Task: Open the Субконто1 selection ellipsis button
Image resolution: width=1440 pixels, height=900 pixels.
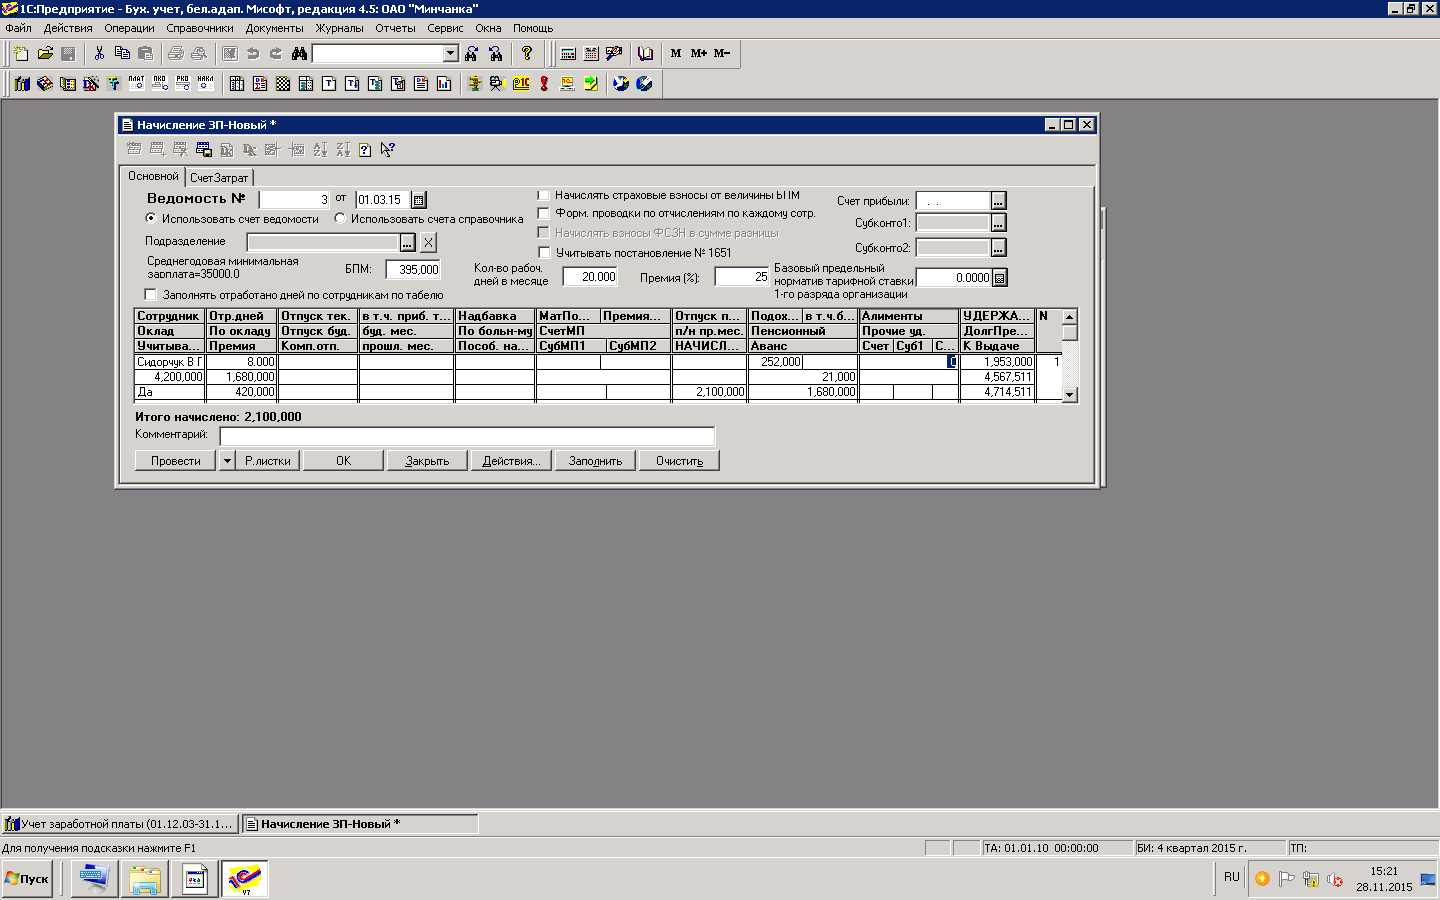Action: point(998,223)
